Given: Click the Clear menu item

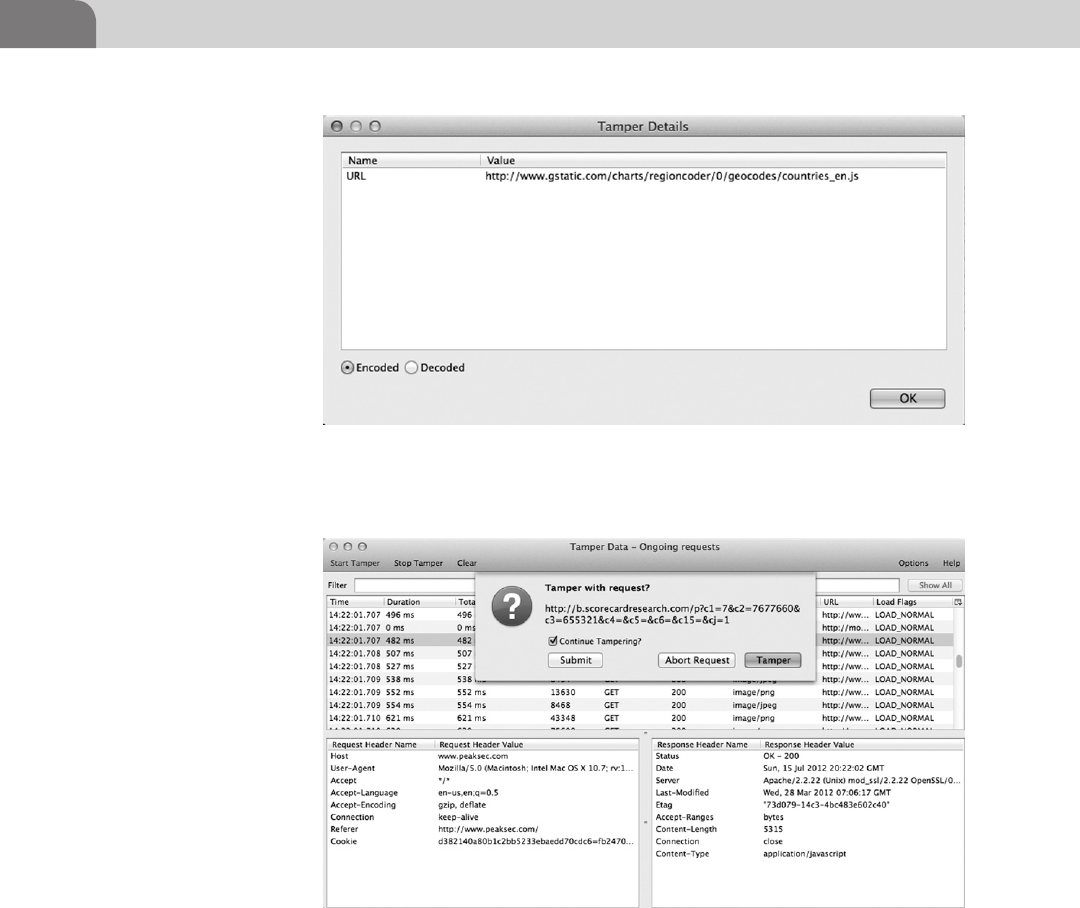Looking at the screenshot, I should click(466, 563).
